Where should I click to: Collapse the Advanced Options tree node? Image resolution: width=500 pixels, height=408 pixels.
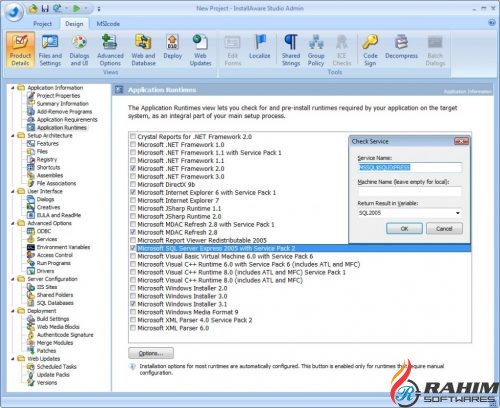tap(13, 223)
